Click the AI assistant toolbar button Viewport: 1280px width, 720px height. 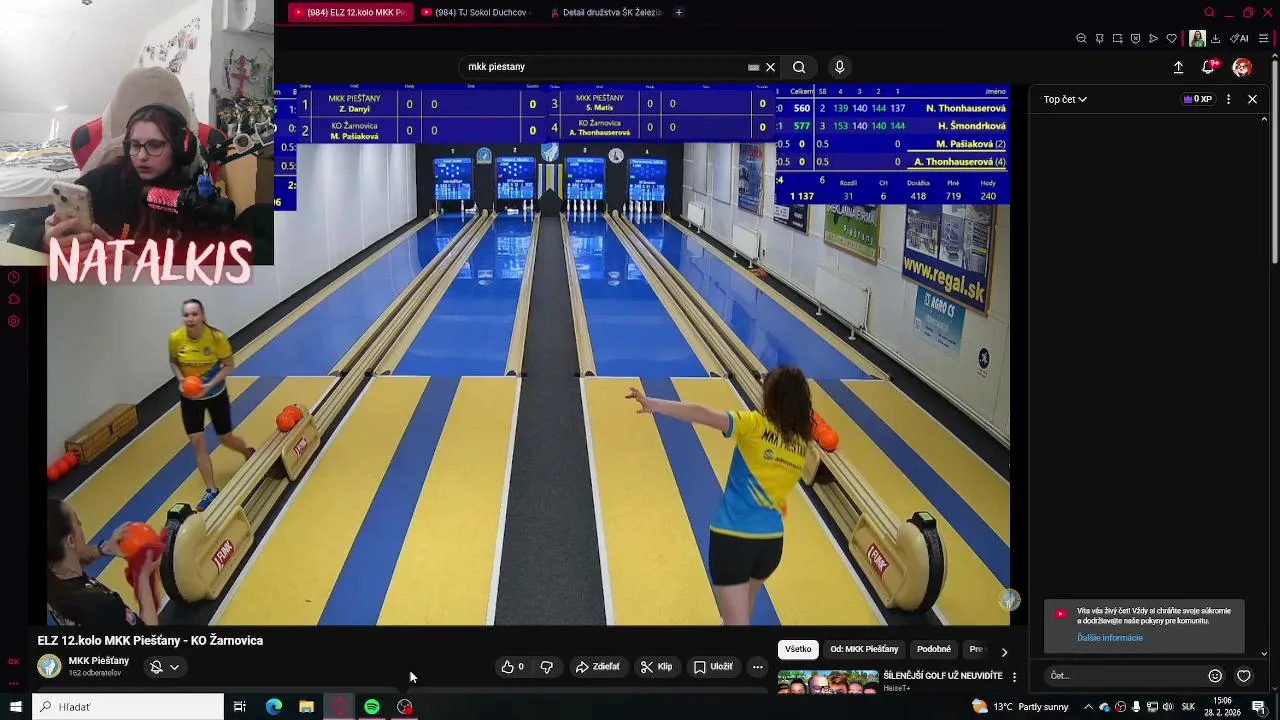tap(1239, 39)
